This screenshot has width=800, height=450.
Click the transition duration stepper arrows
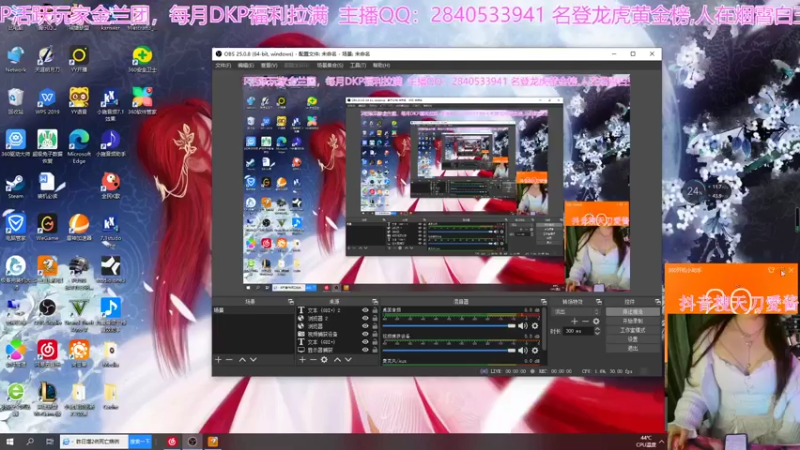[597, 331]
